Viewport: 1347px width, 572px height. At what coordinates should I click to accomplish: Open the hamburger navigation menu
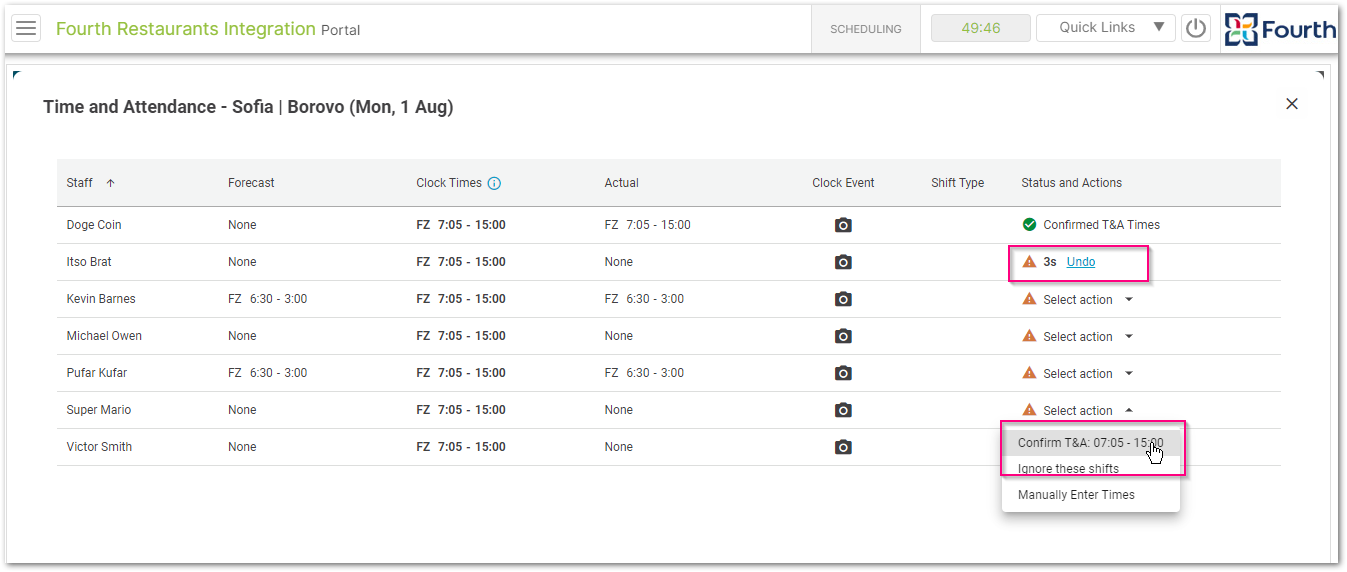pos(26,28)
